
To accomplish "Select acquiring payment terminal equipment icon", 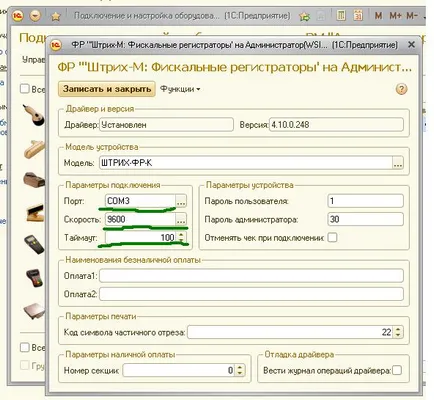I will pos(35,278).
